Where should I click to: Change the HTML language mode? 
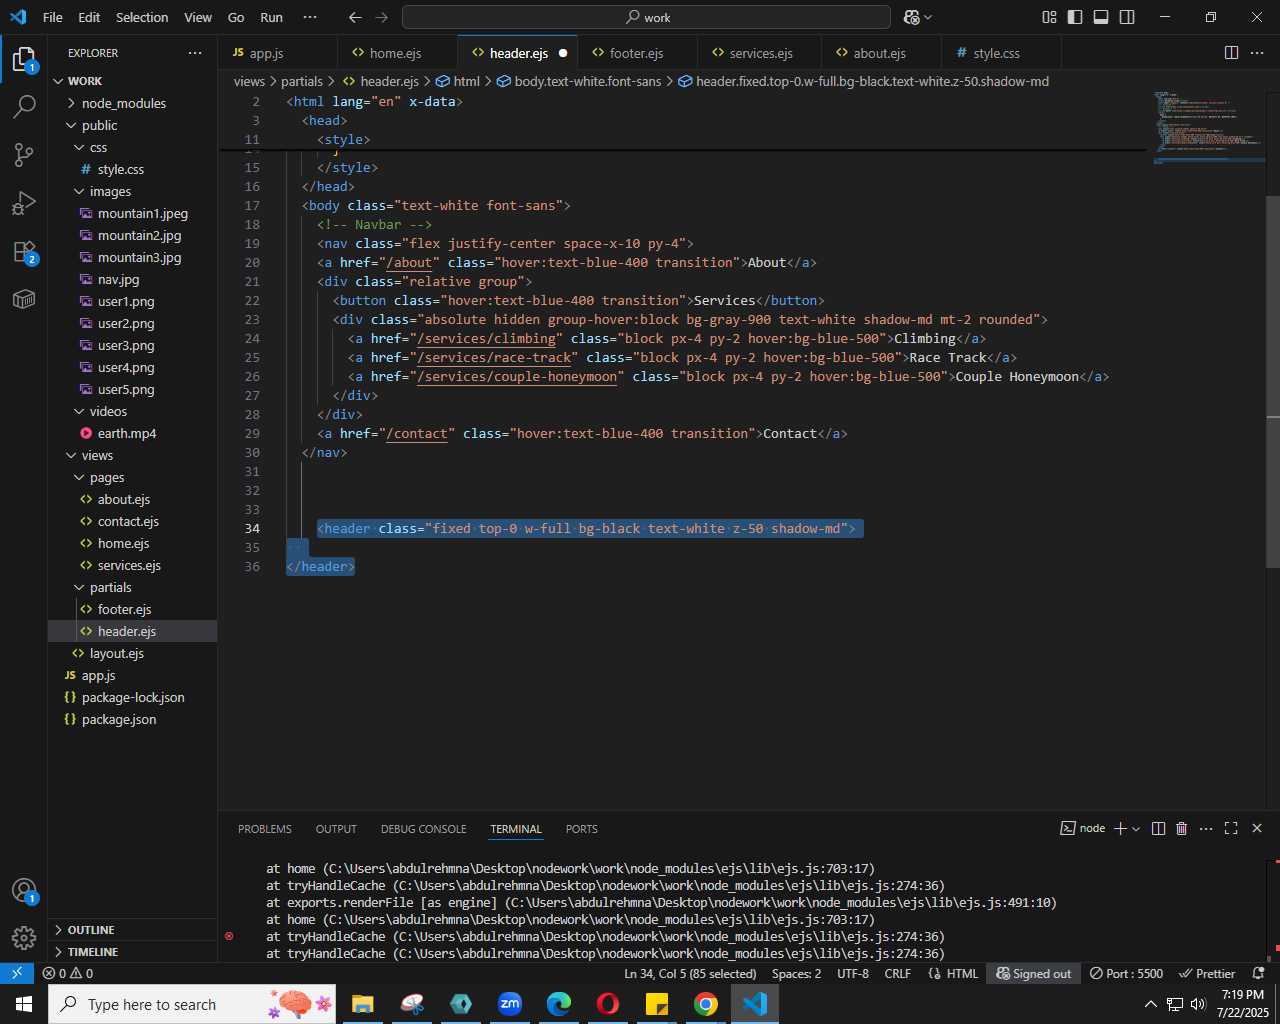click(962, 973)
